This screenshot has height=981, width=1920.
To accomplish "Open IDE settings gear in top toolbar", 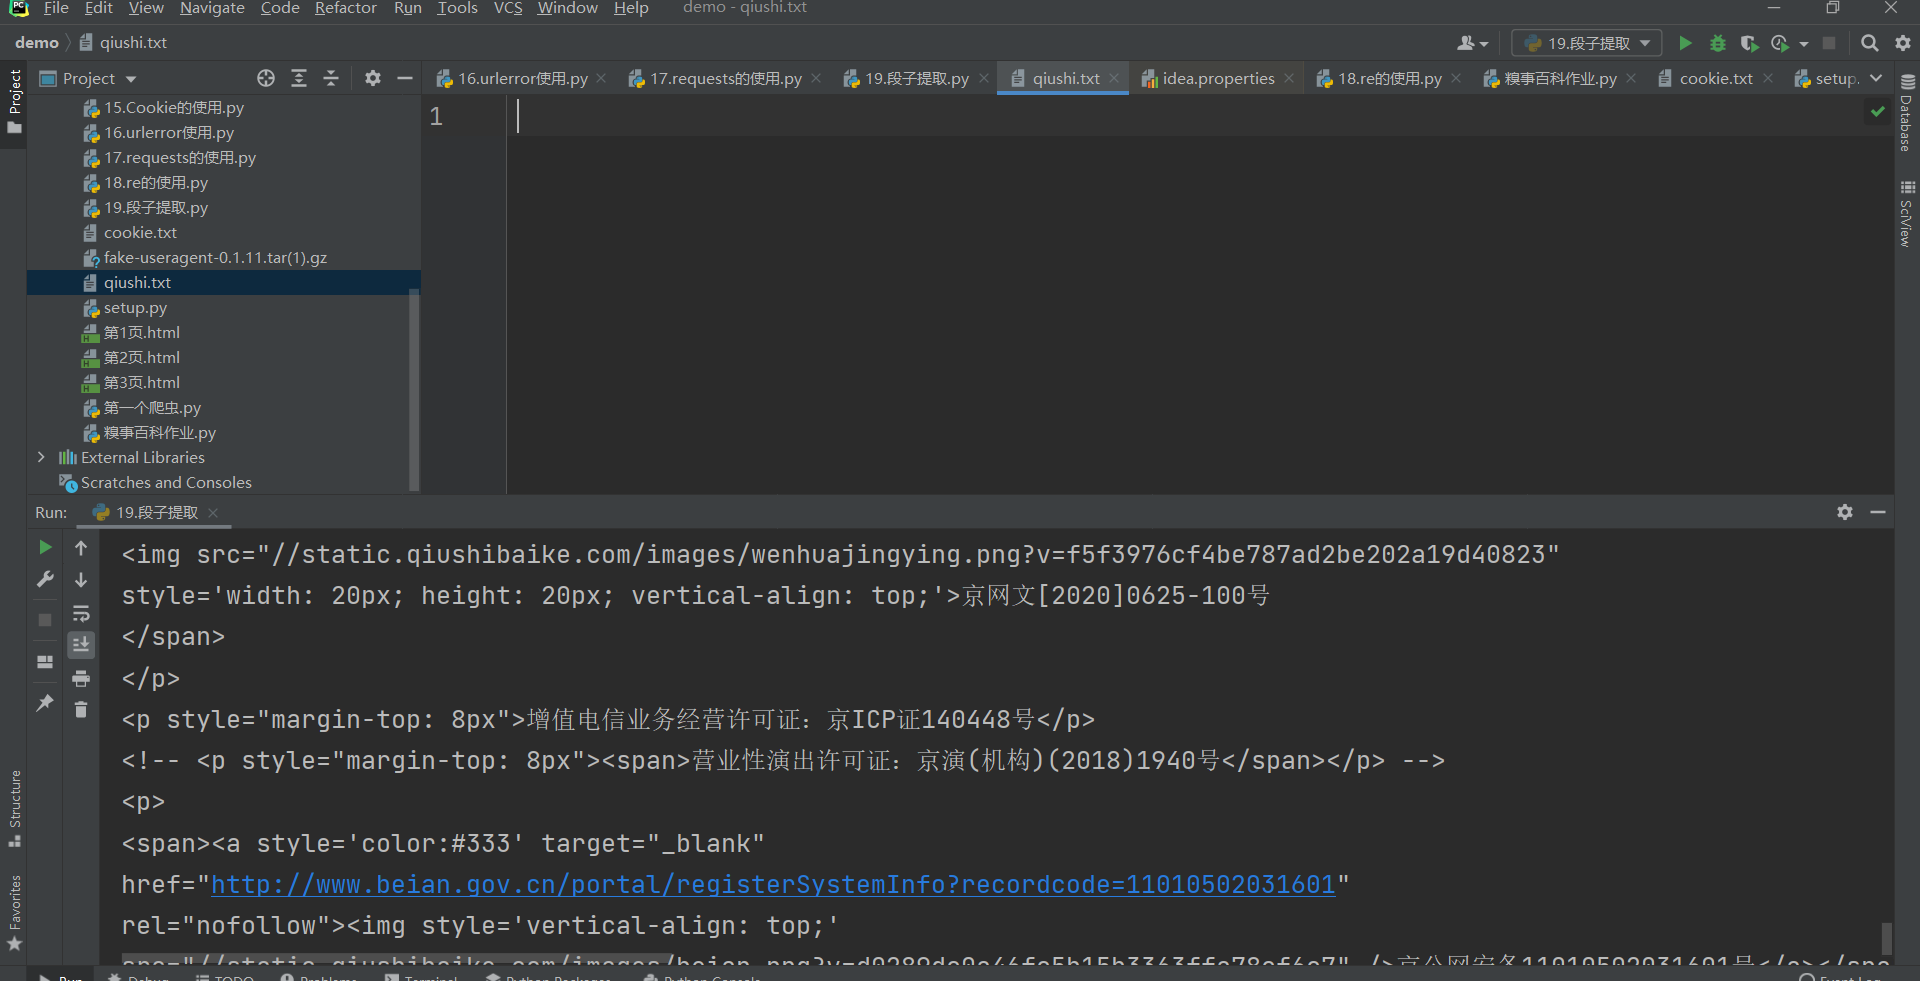I will coord(1903,43).
